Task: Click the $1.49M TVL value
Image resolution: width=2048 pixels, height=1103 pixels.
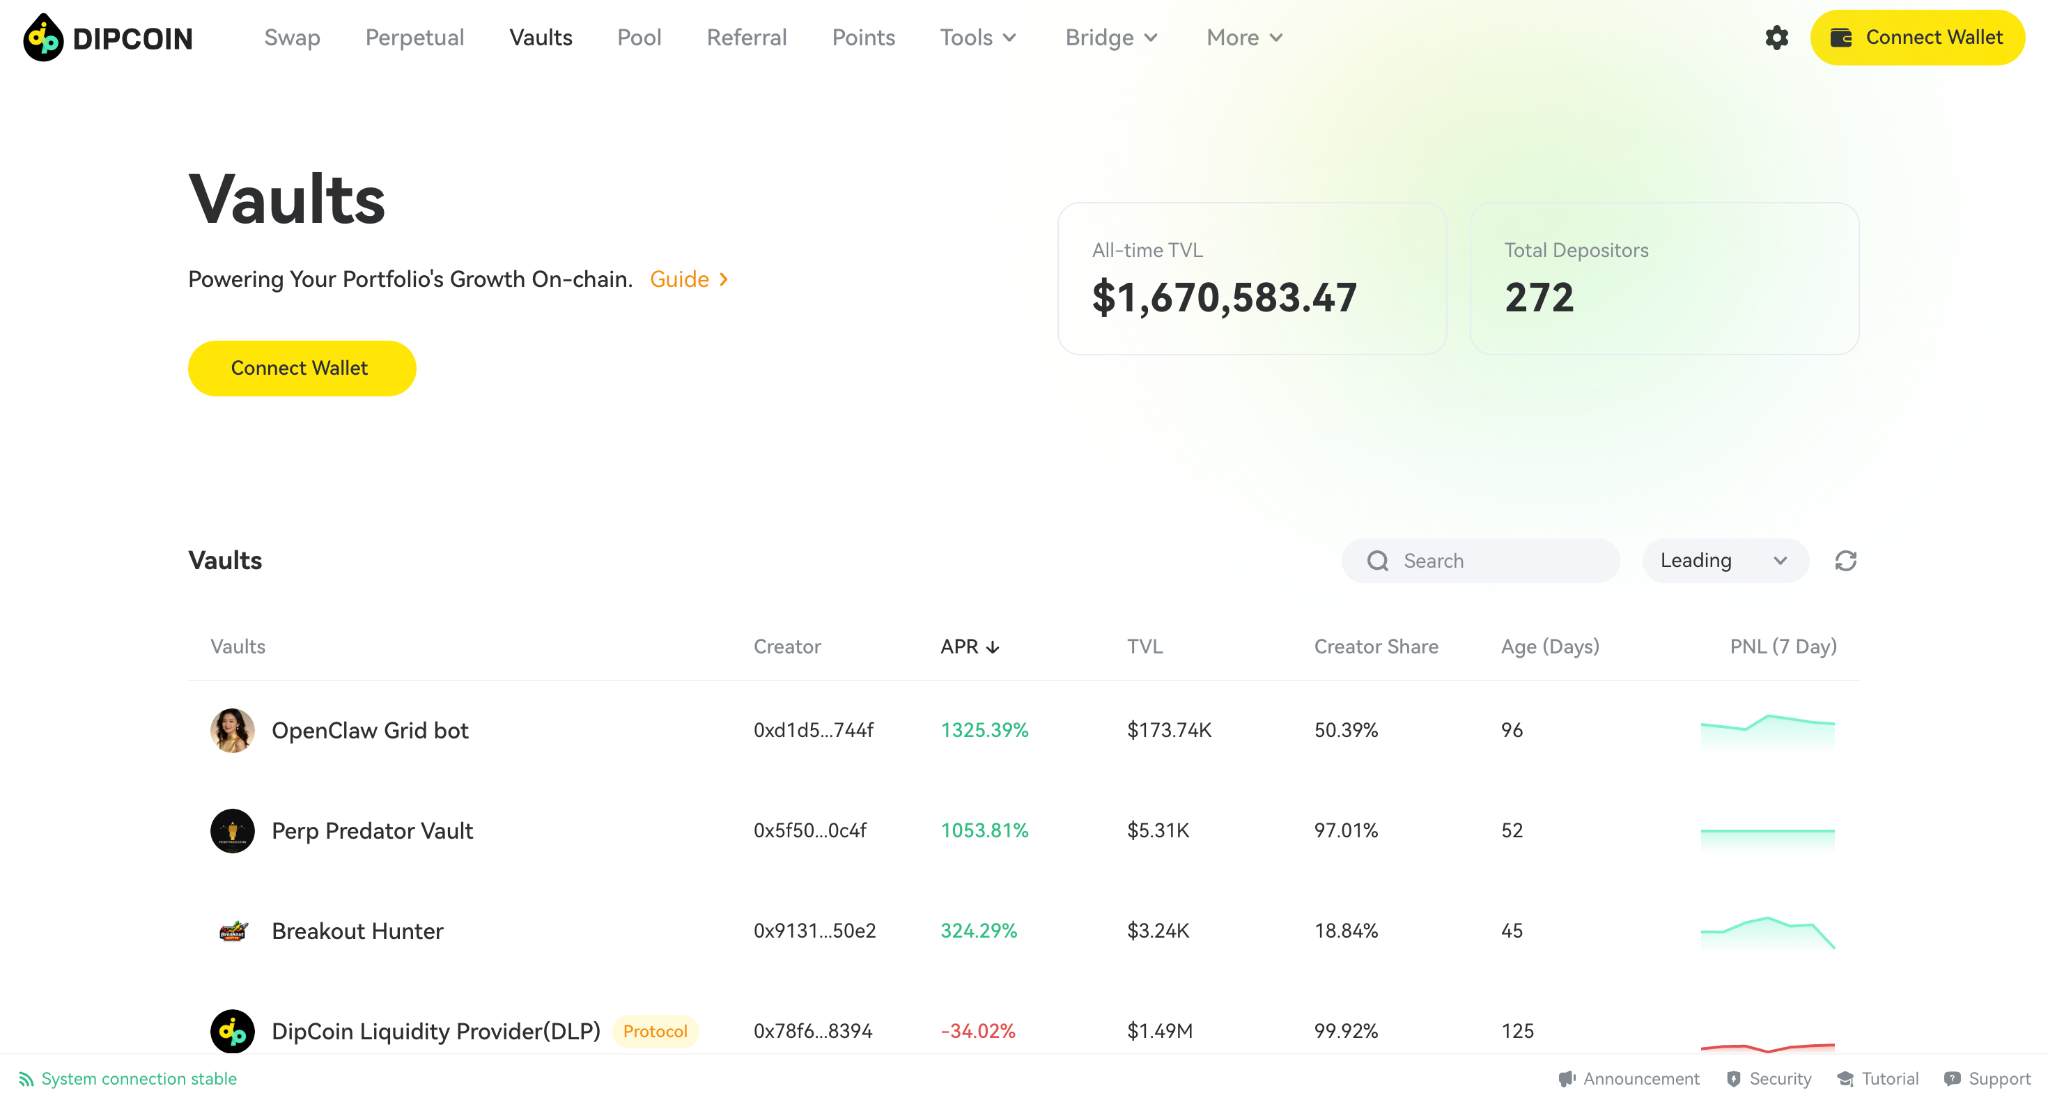Action: click(x=1160, y=1031)
